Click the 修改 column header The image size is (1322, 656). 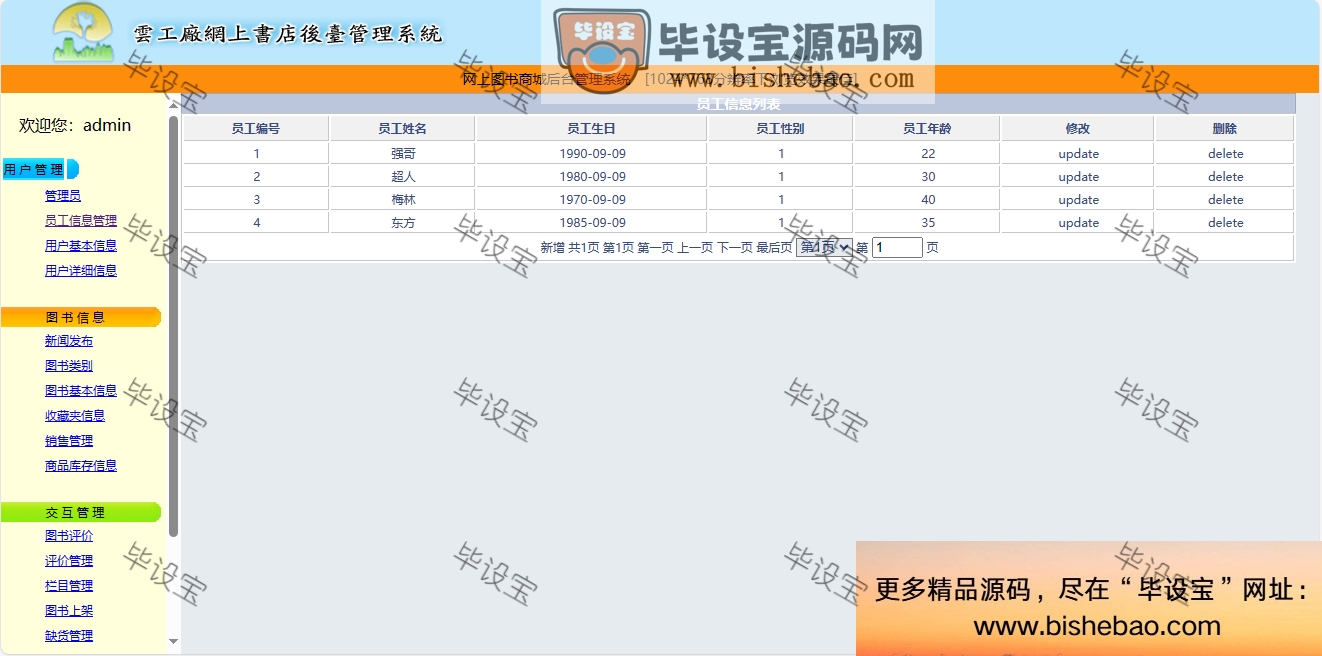1078,129
